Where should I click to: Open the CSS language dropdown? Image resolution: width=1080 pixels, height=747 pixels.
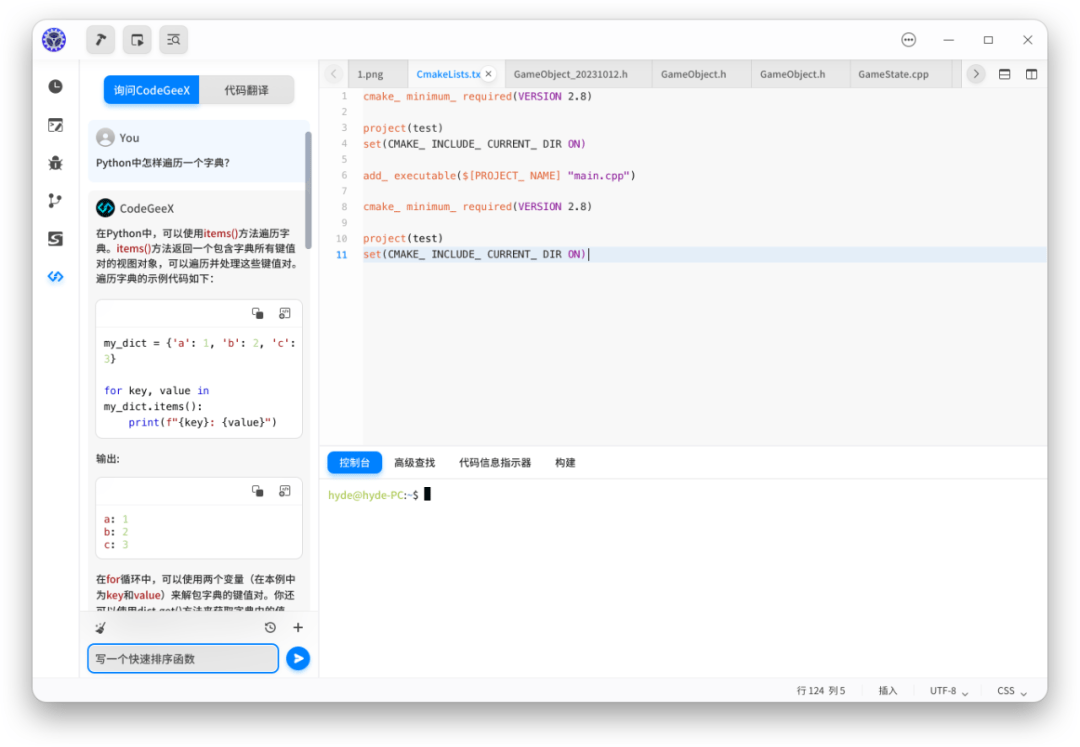pos(1010,690)
